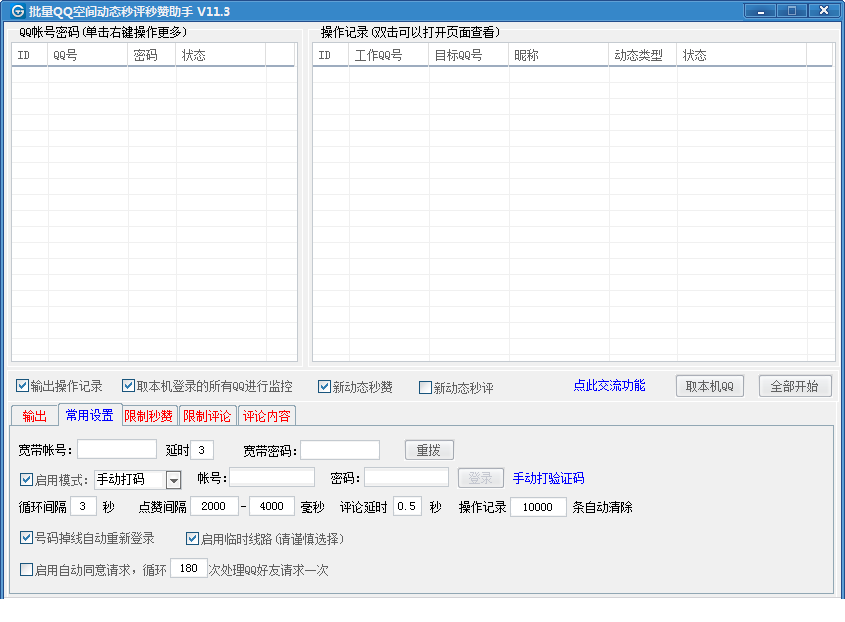Click the 重拨 button
This screenshot has height=622, width=845.
click(x=429, y=450)
